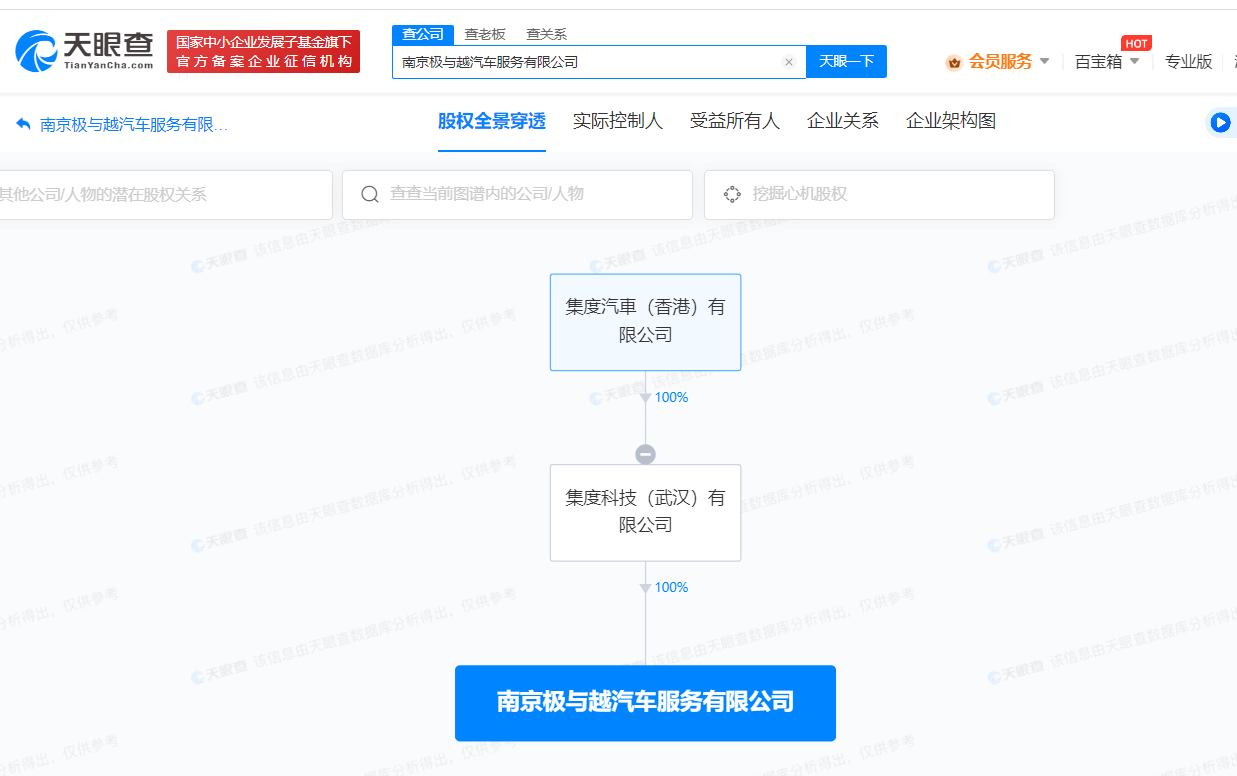Switch to the 查关系 search tab

546,34
